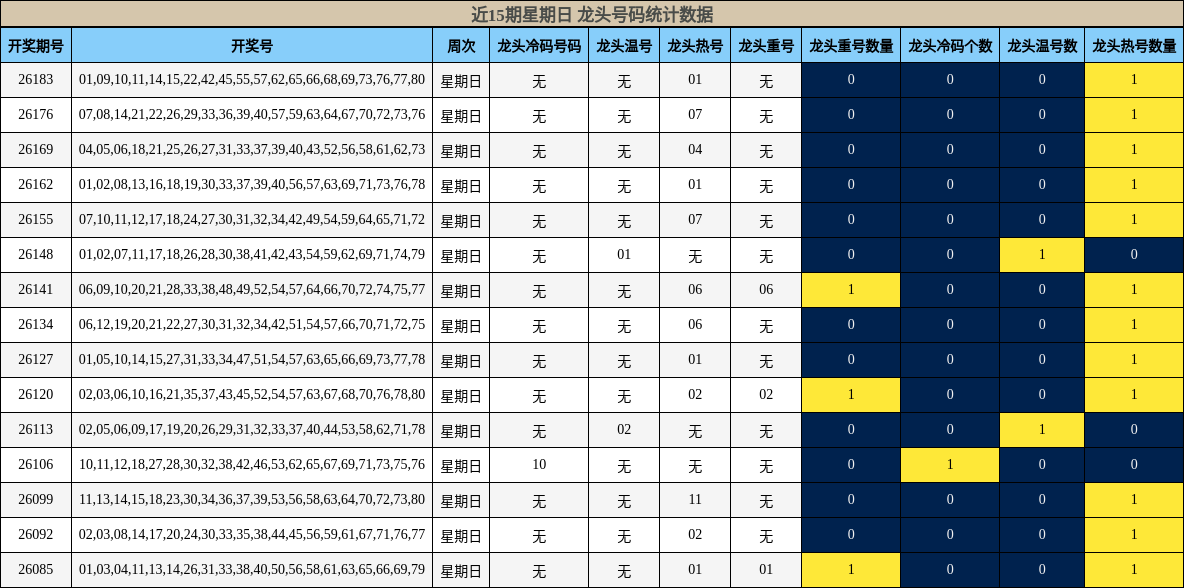Screen dimensions: 1184x588
Task: Click issue number 26120
Action: point(35,395)
